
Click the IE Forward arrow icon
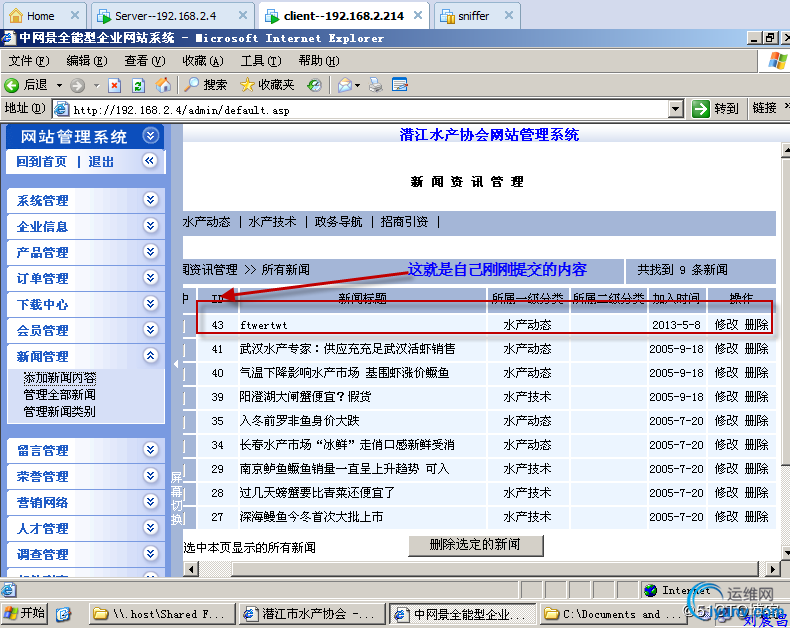[77, 85]
